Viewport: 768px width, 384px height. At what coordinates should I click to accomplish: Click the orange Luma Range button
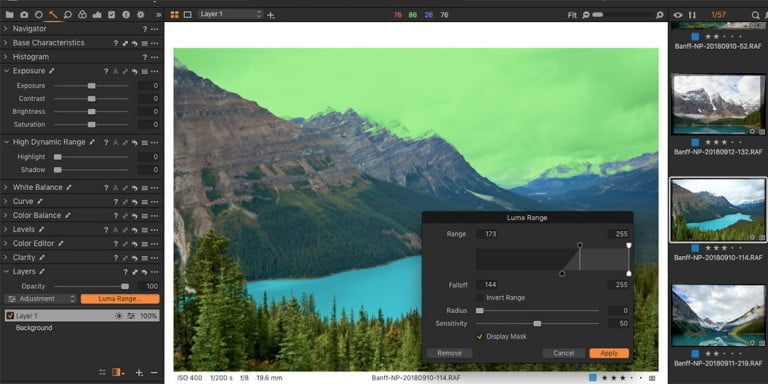(x=120, y=299)
